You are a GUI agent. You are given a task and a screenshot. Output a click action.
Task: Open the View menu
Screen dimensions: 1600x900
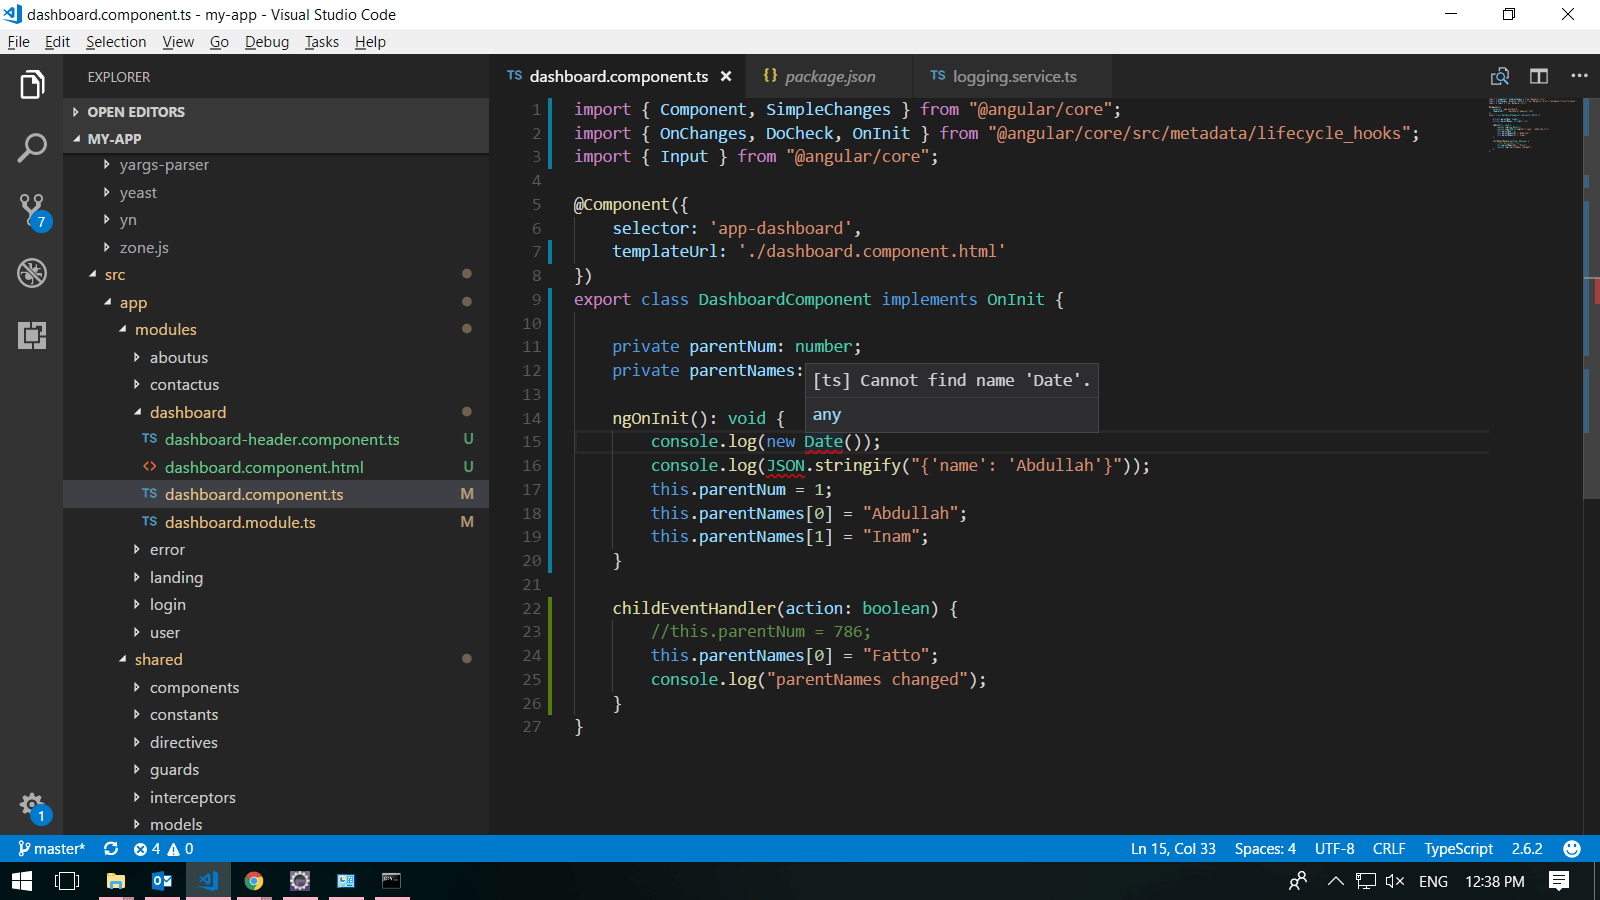tap(178, 42)
